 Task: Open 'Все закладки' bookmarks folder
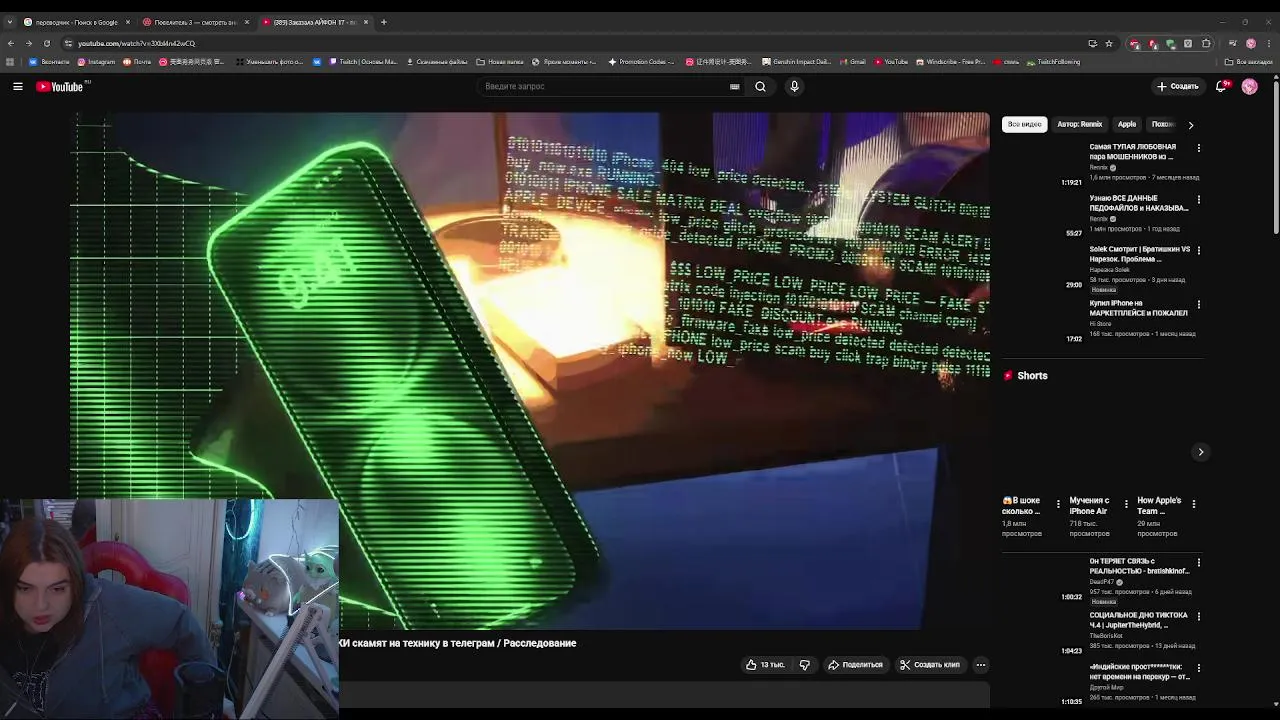[x=1249, y=62]
